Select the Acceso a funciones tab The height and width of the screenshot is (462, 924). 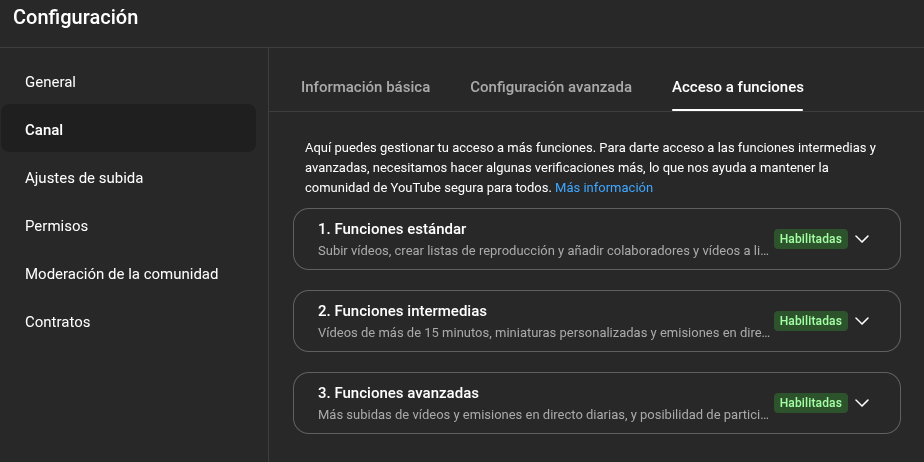point(737,87)
